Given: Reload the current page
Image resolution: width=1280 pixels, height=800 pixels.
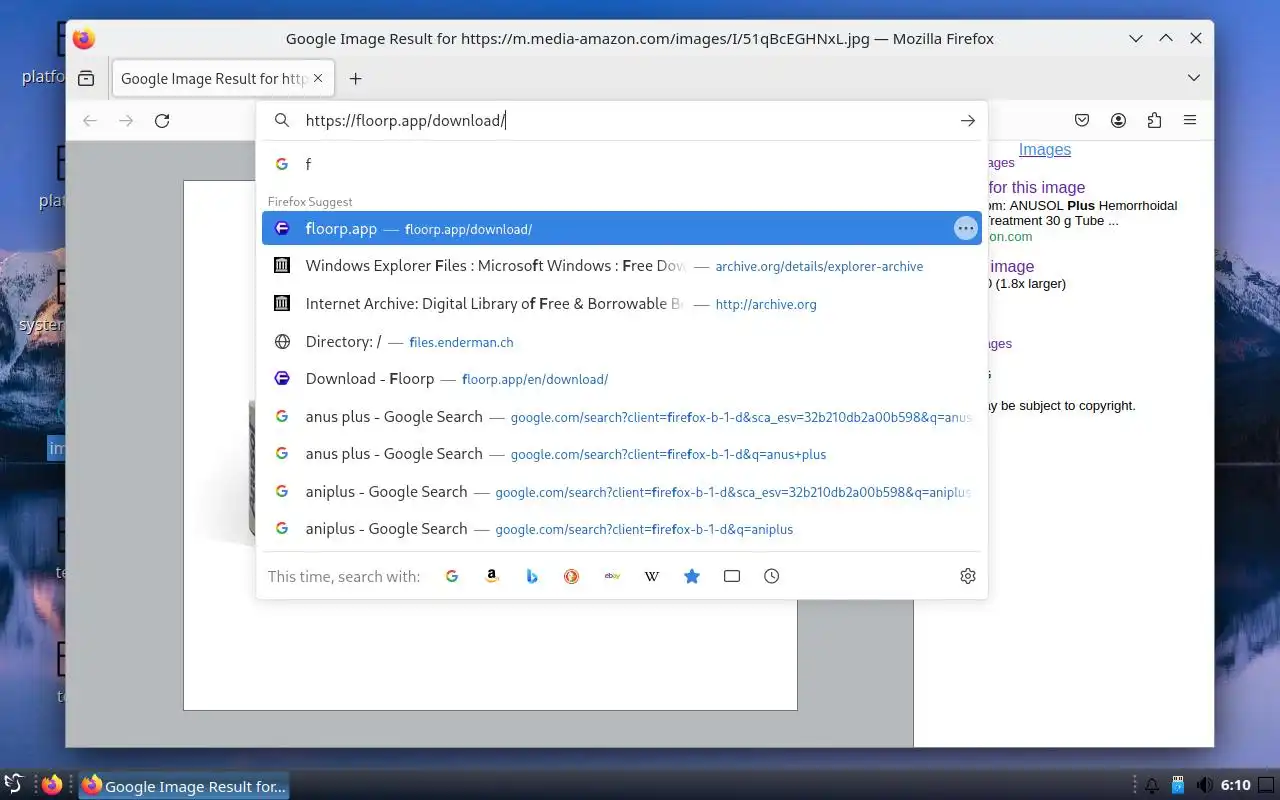Looking at the screenshot, I should point(162,120).
